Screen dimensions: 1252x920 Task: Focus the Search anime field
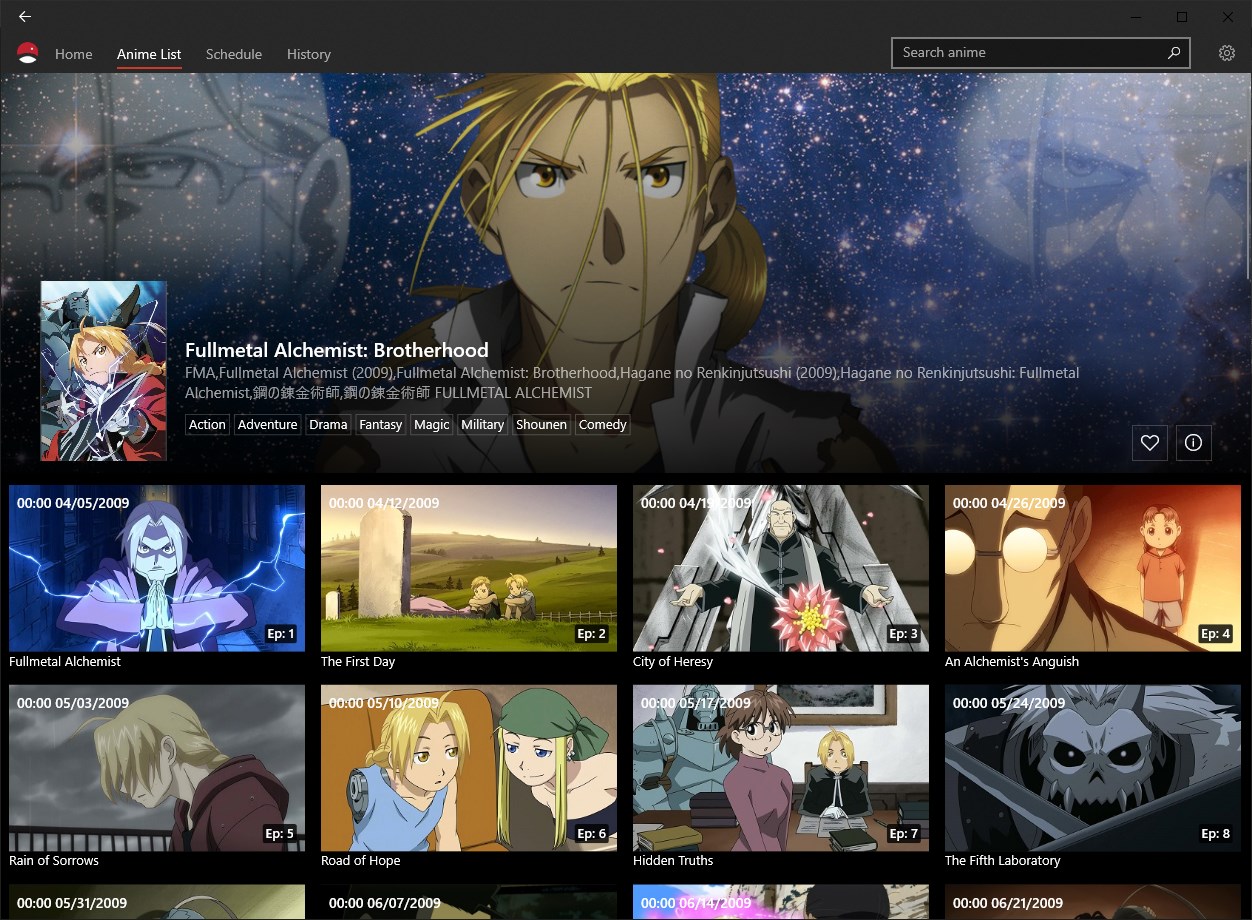(x=1040, y=53)
